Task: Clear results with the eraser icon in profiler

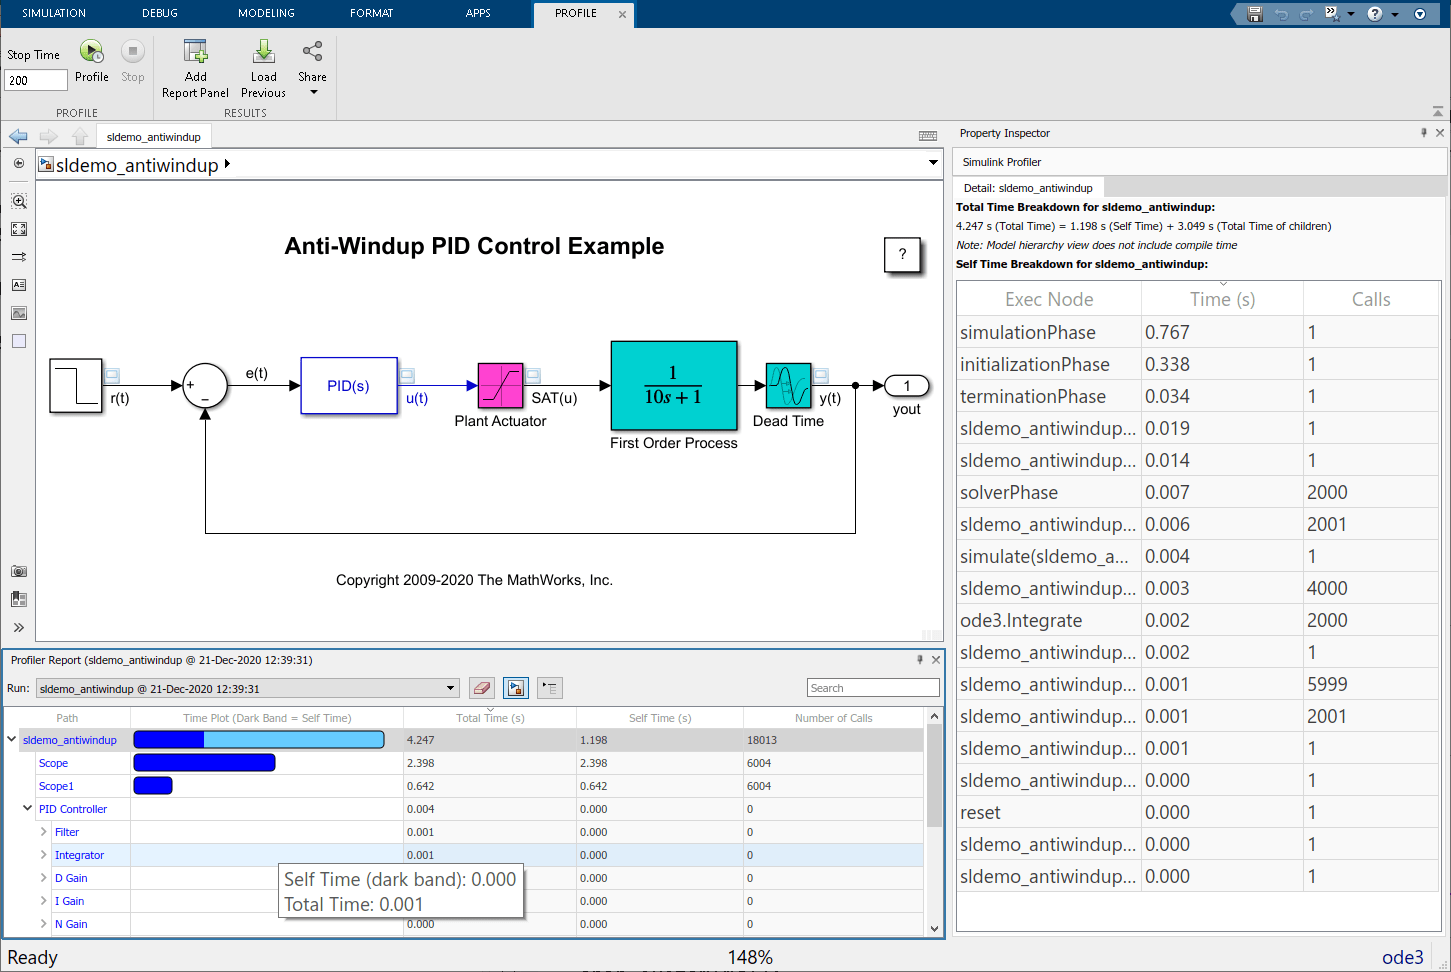Action: pos(481,687)
